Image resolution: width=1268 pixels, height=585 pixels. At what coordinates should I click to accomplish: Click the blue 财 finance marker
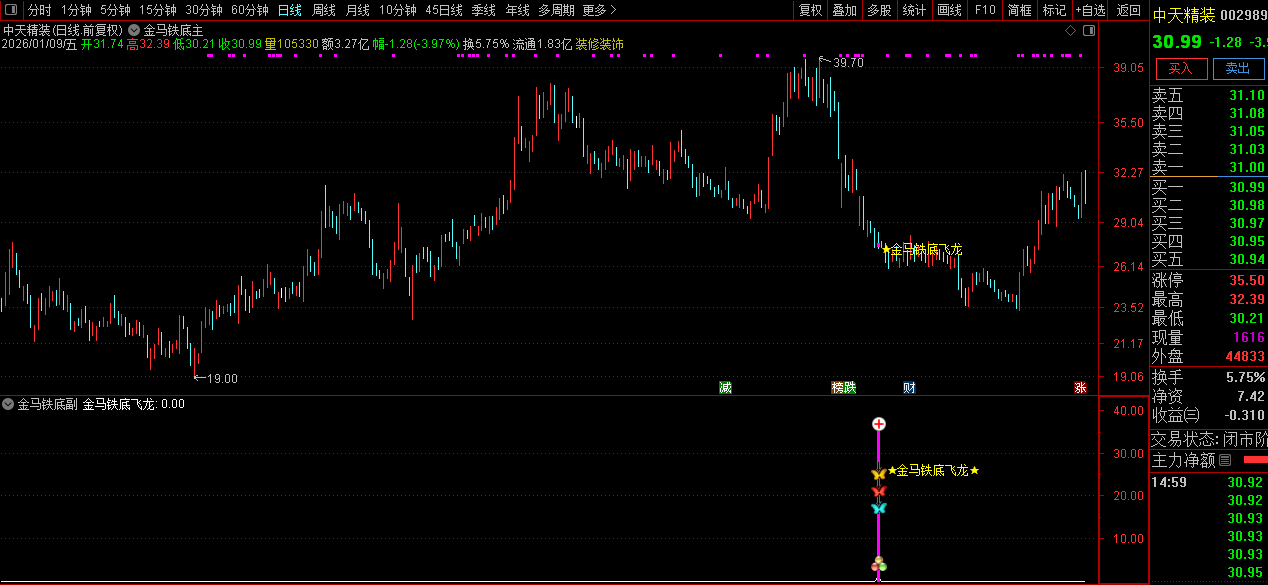909,388
